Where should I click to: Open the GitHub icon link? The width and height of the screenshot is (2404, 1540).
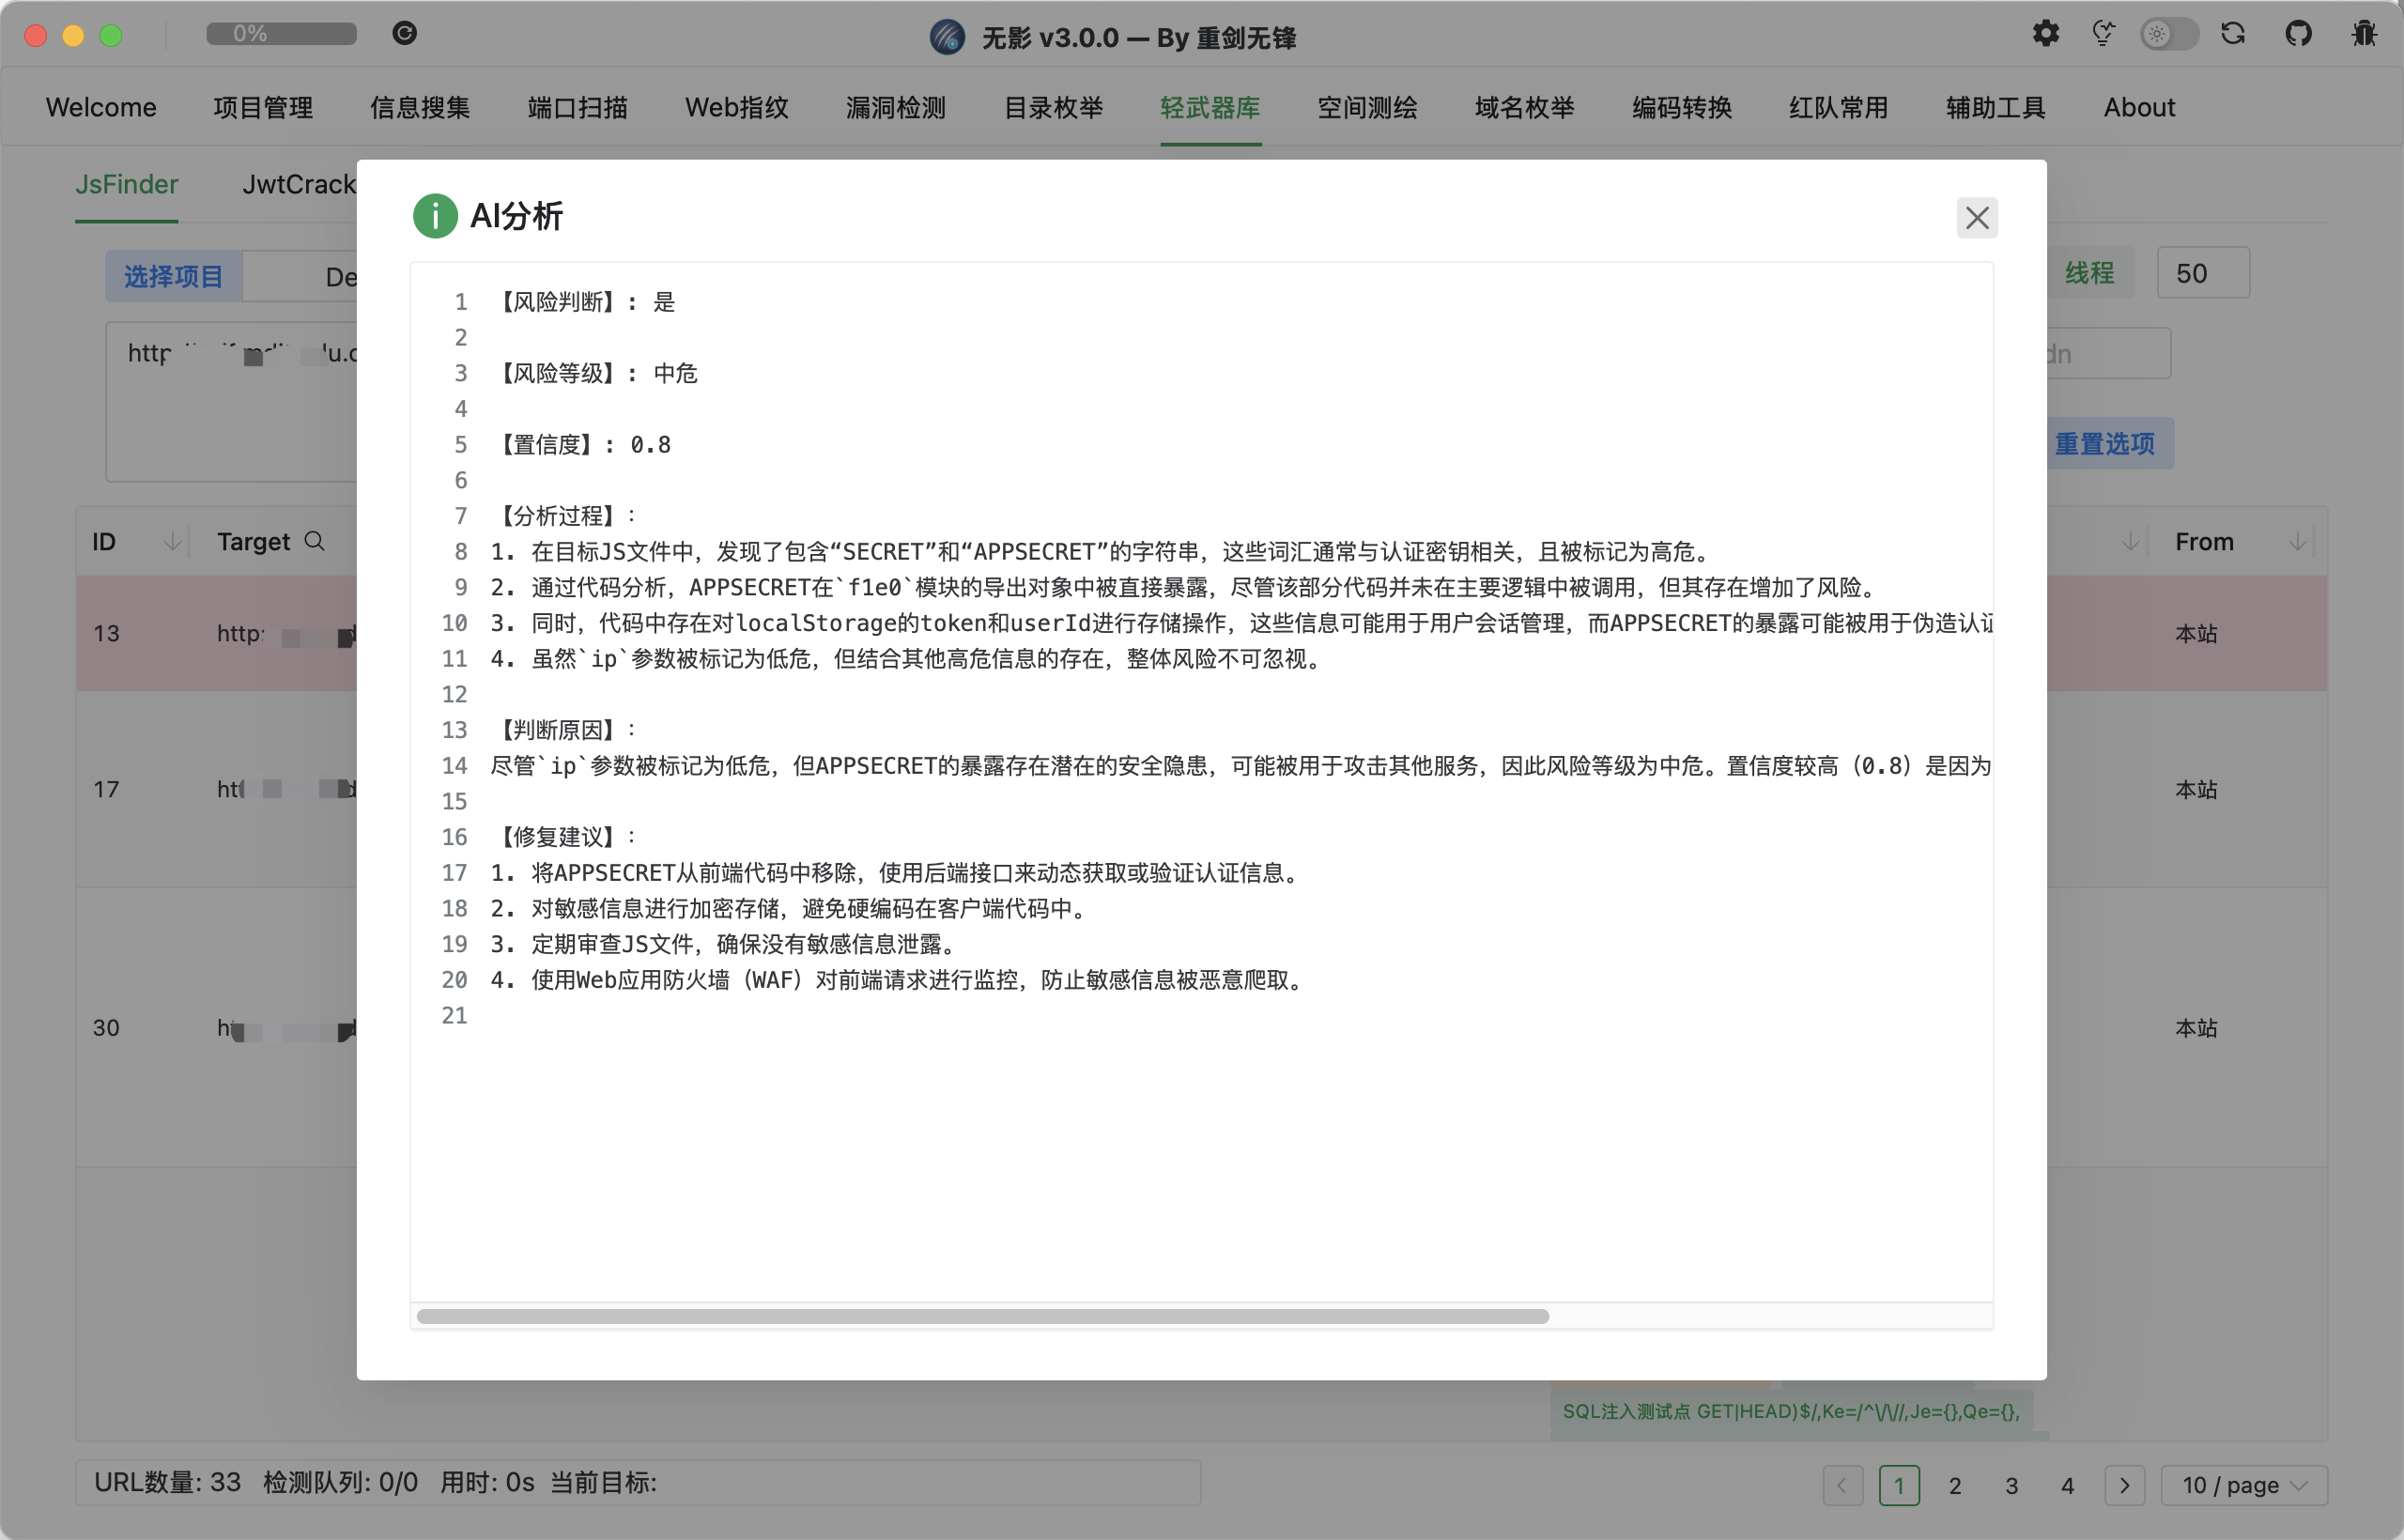pos(2298,34)
